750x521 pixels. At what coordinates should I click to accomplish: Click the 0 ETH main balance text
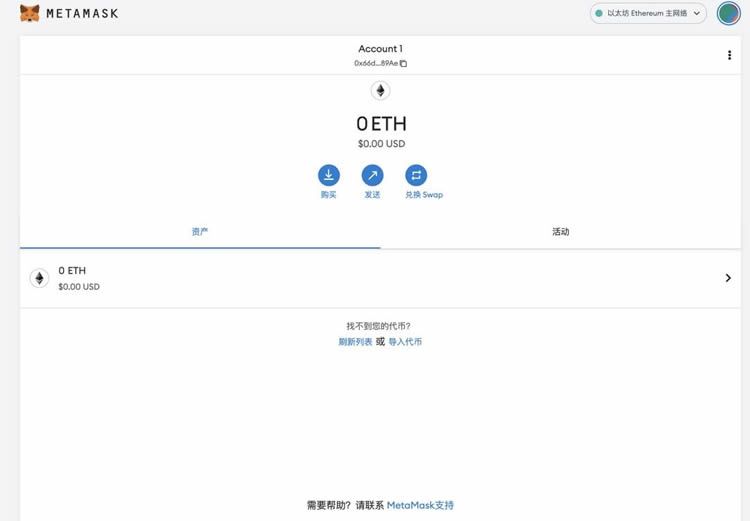[x=381, y=124]
